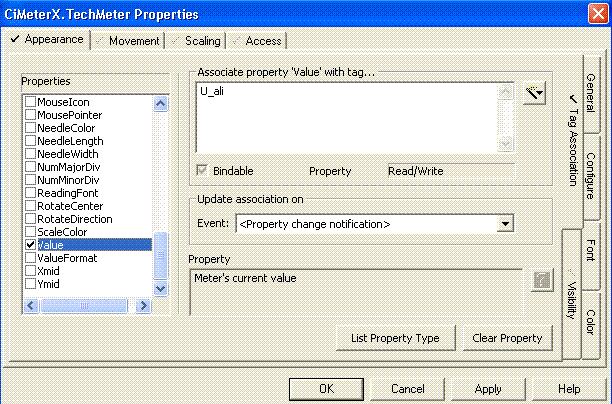Screen dimensions: 612x404
Task: Click the tag browse wizard icon
Action: (535, 93)
